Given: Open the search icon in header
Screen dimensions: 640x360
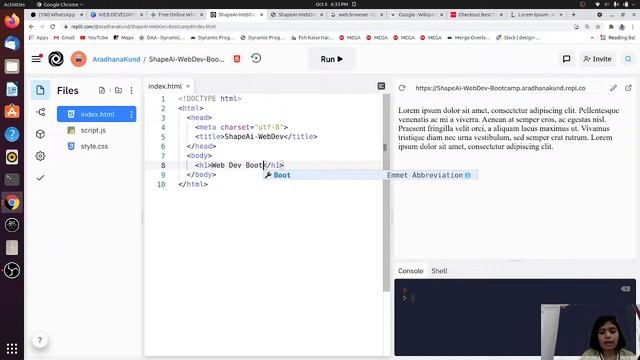Looking at the screenshot, I should click(628, 59).
